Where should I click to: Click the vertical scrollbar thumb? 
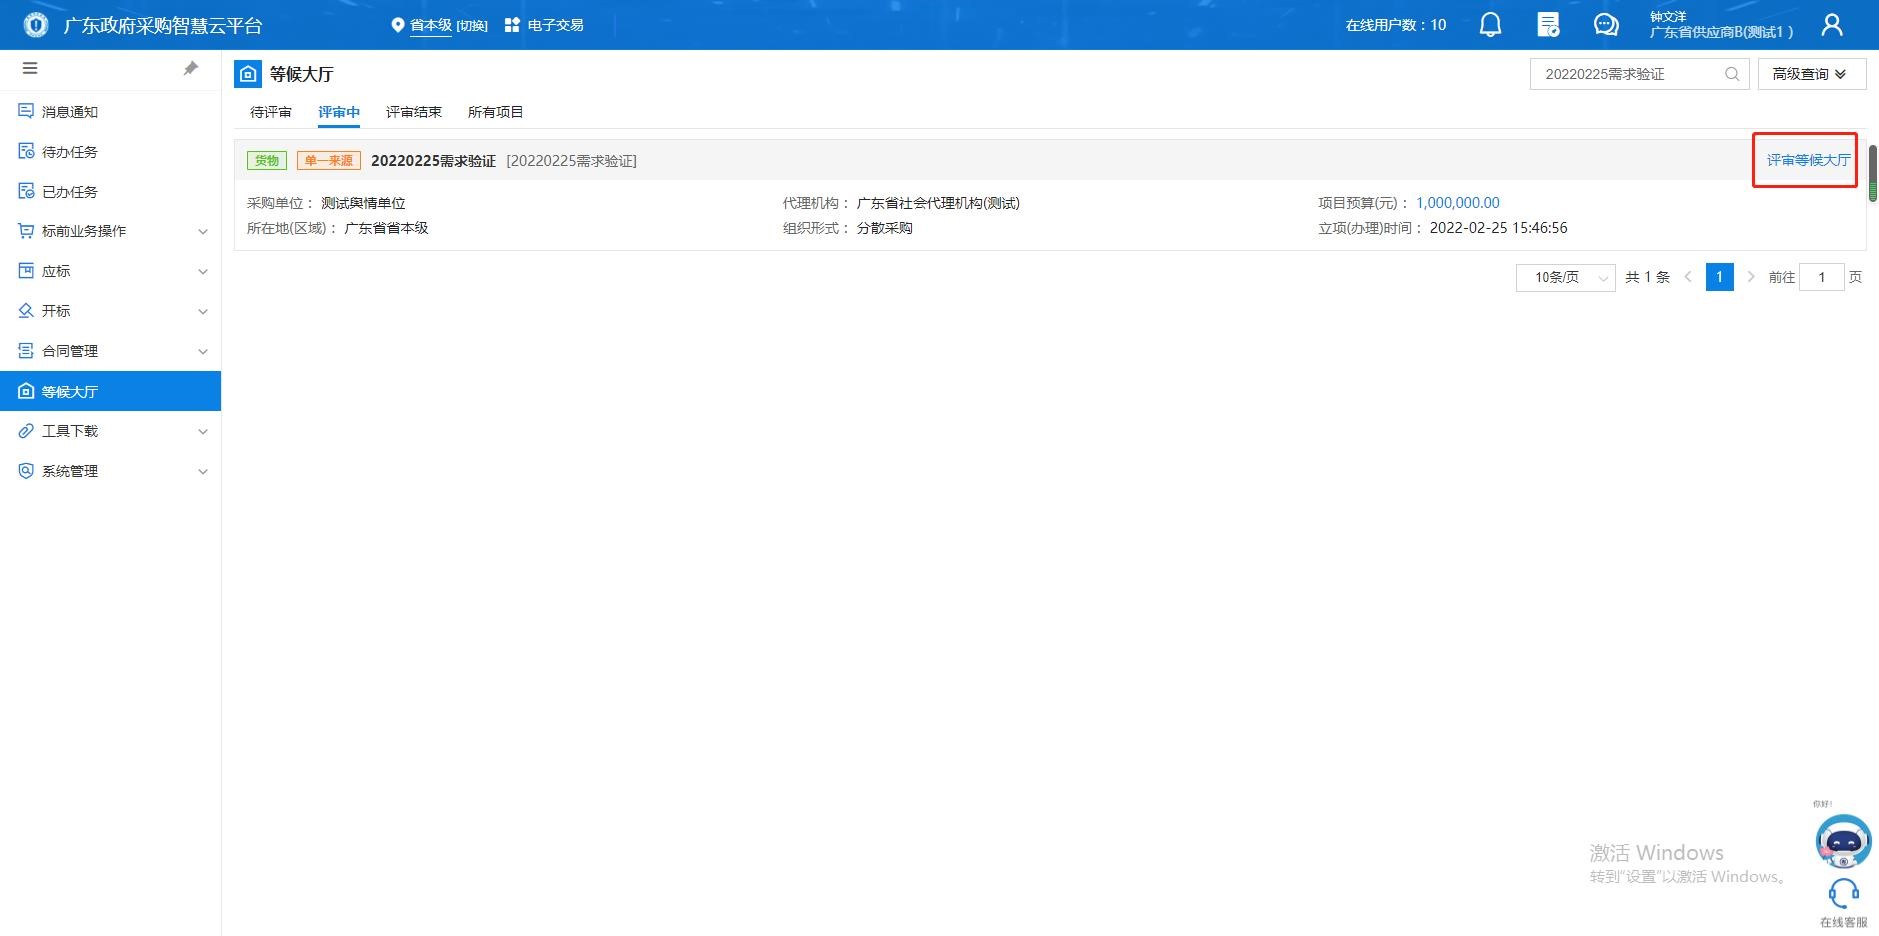[x=1873, y=173]
